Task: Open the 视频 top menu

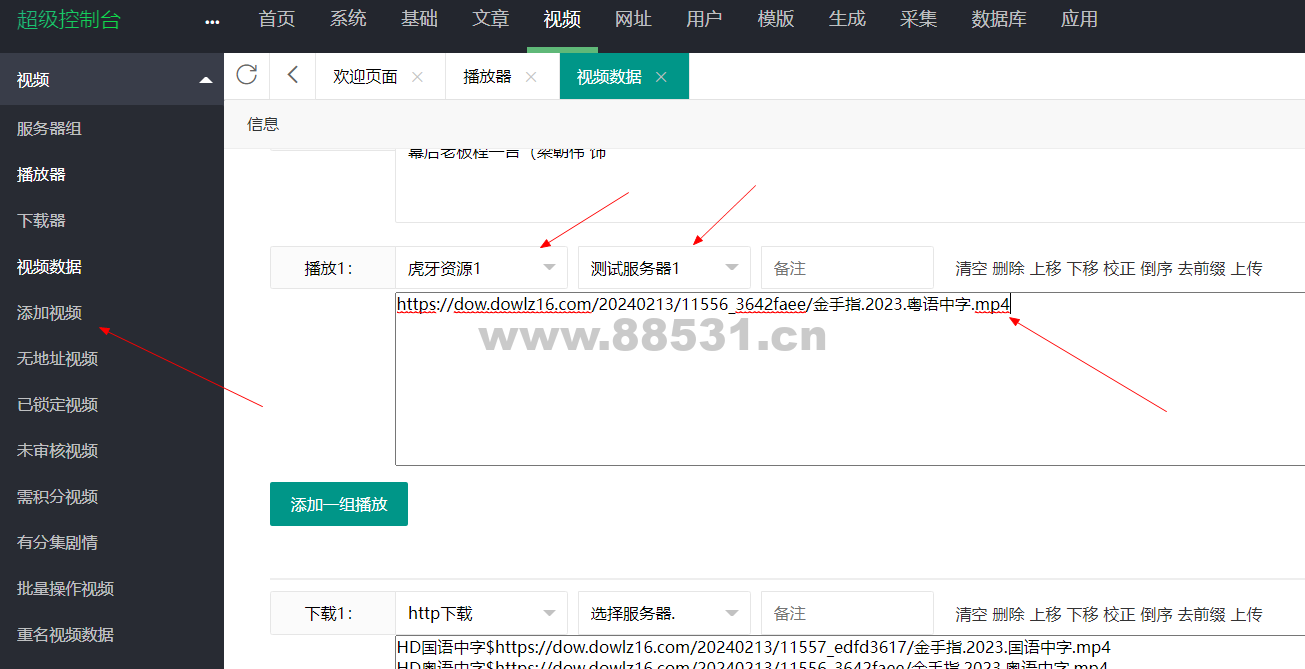Action: click(x=562, y=19)
